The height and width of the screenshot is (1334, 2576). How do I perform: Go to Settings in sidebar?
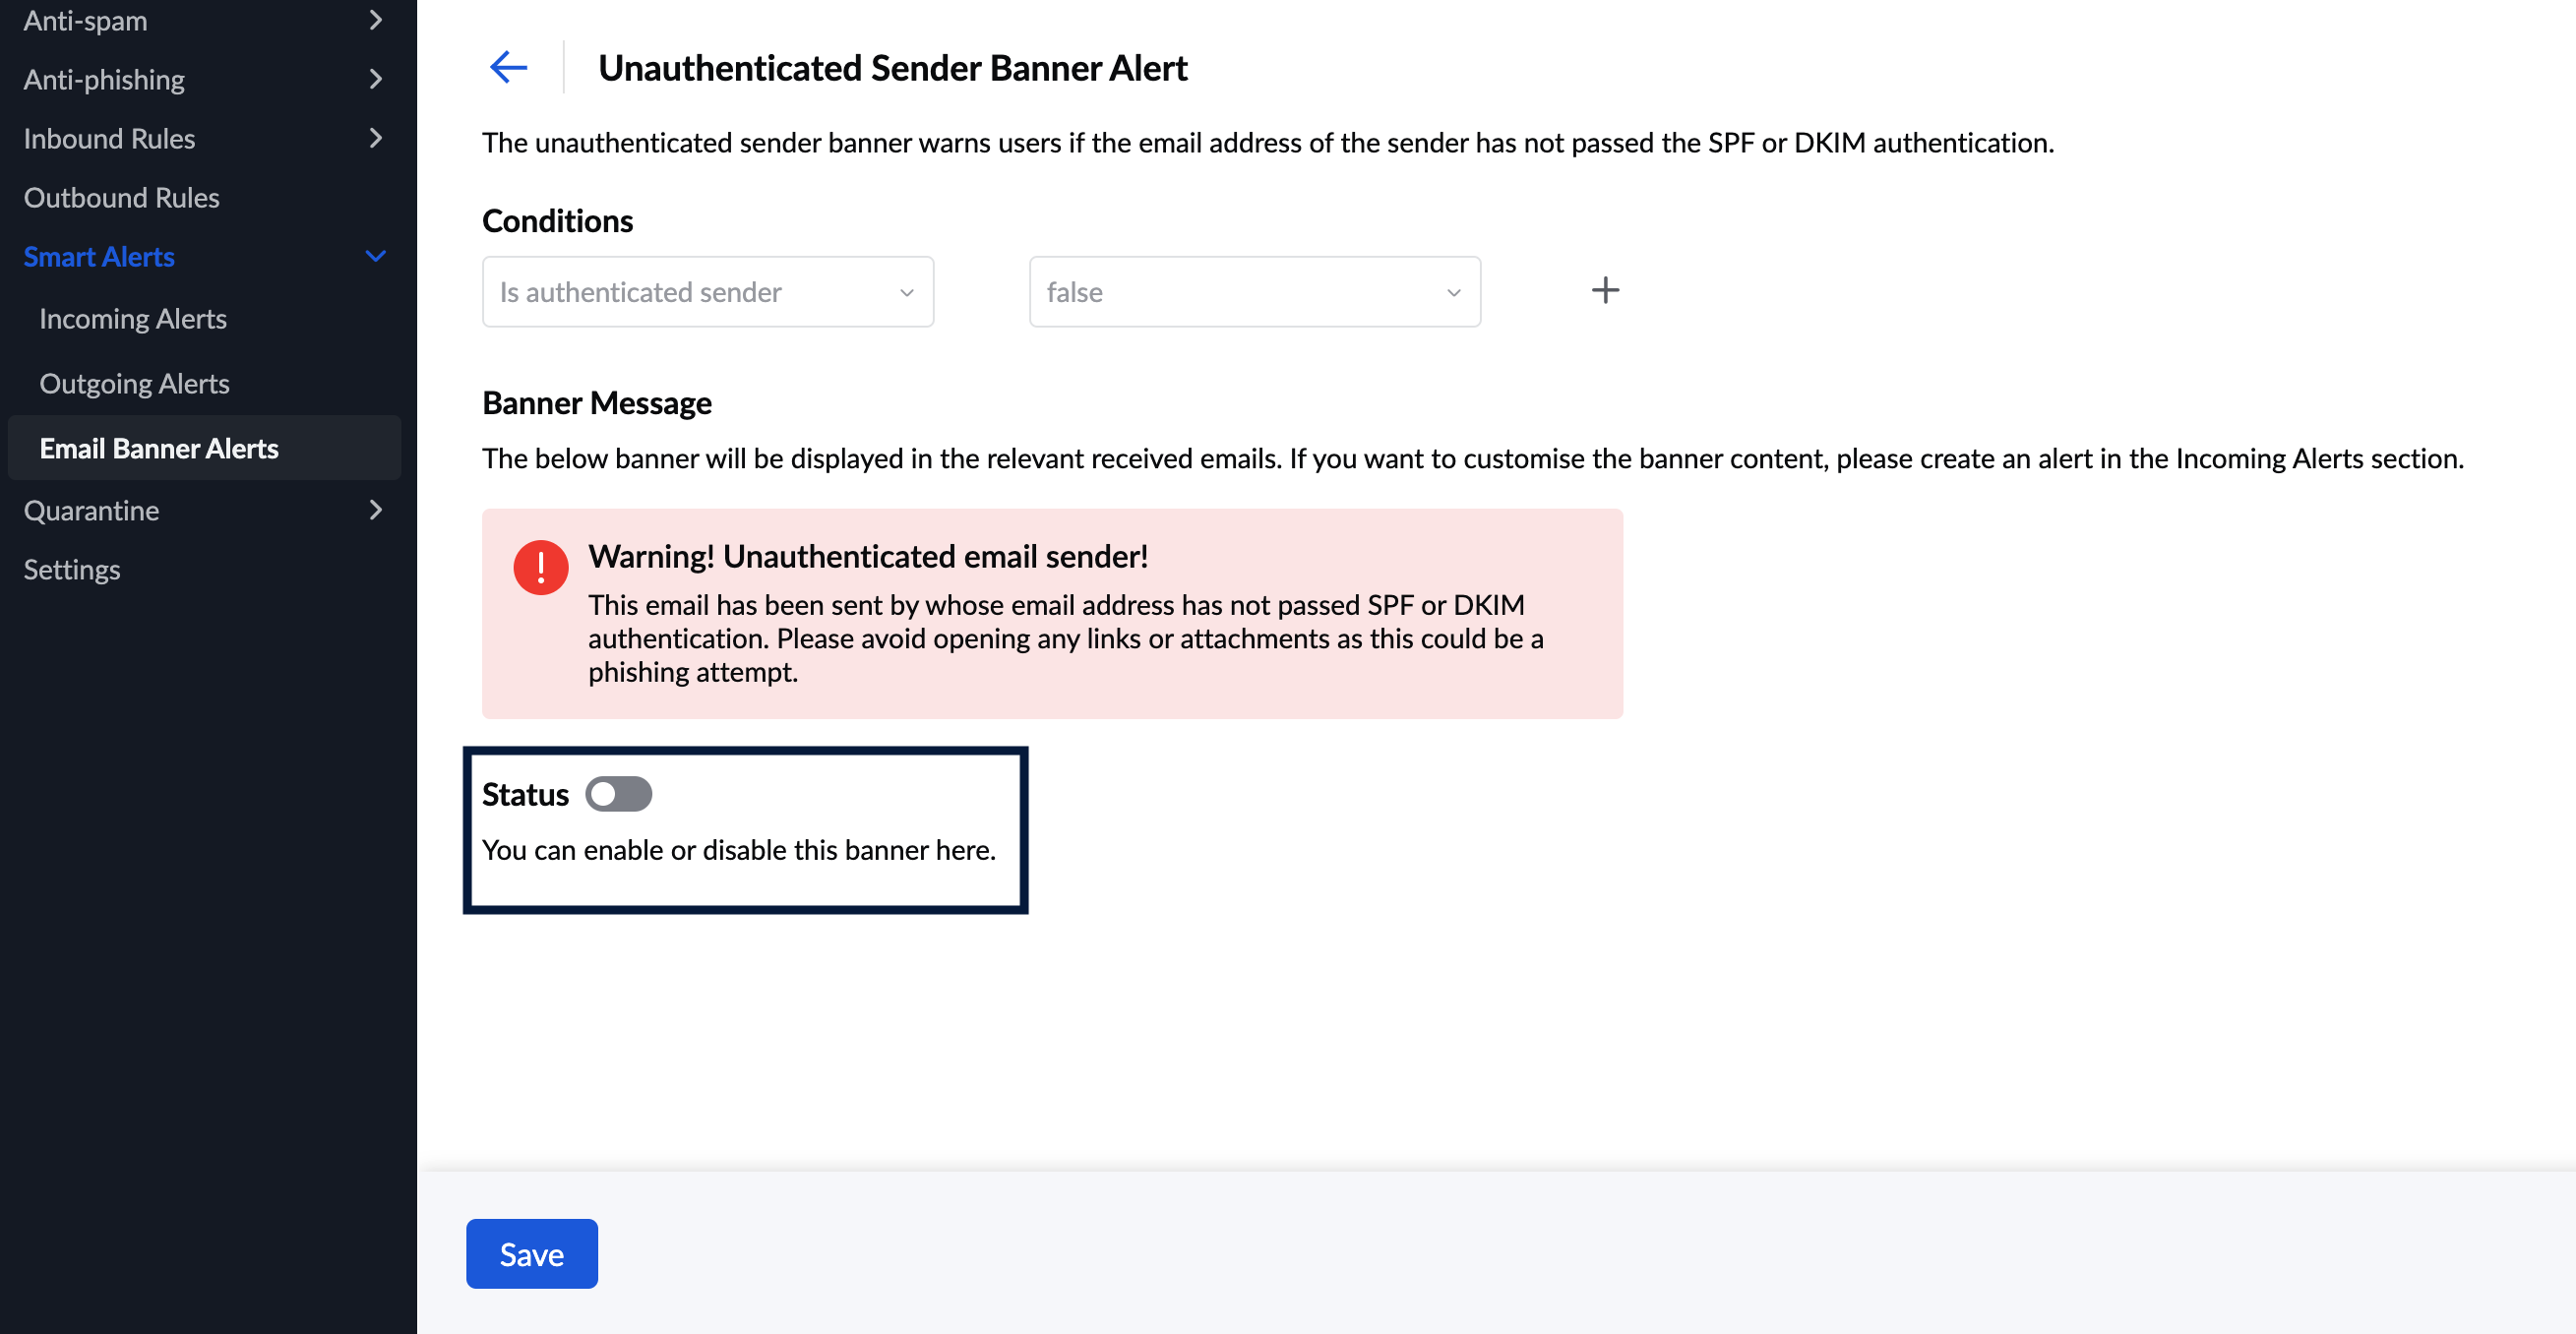[72, 569]
